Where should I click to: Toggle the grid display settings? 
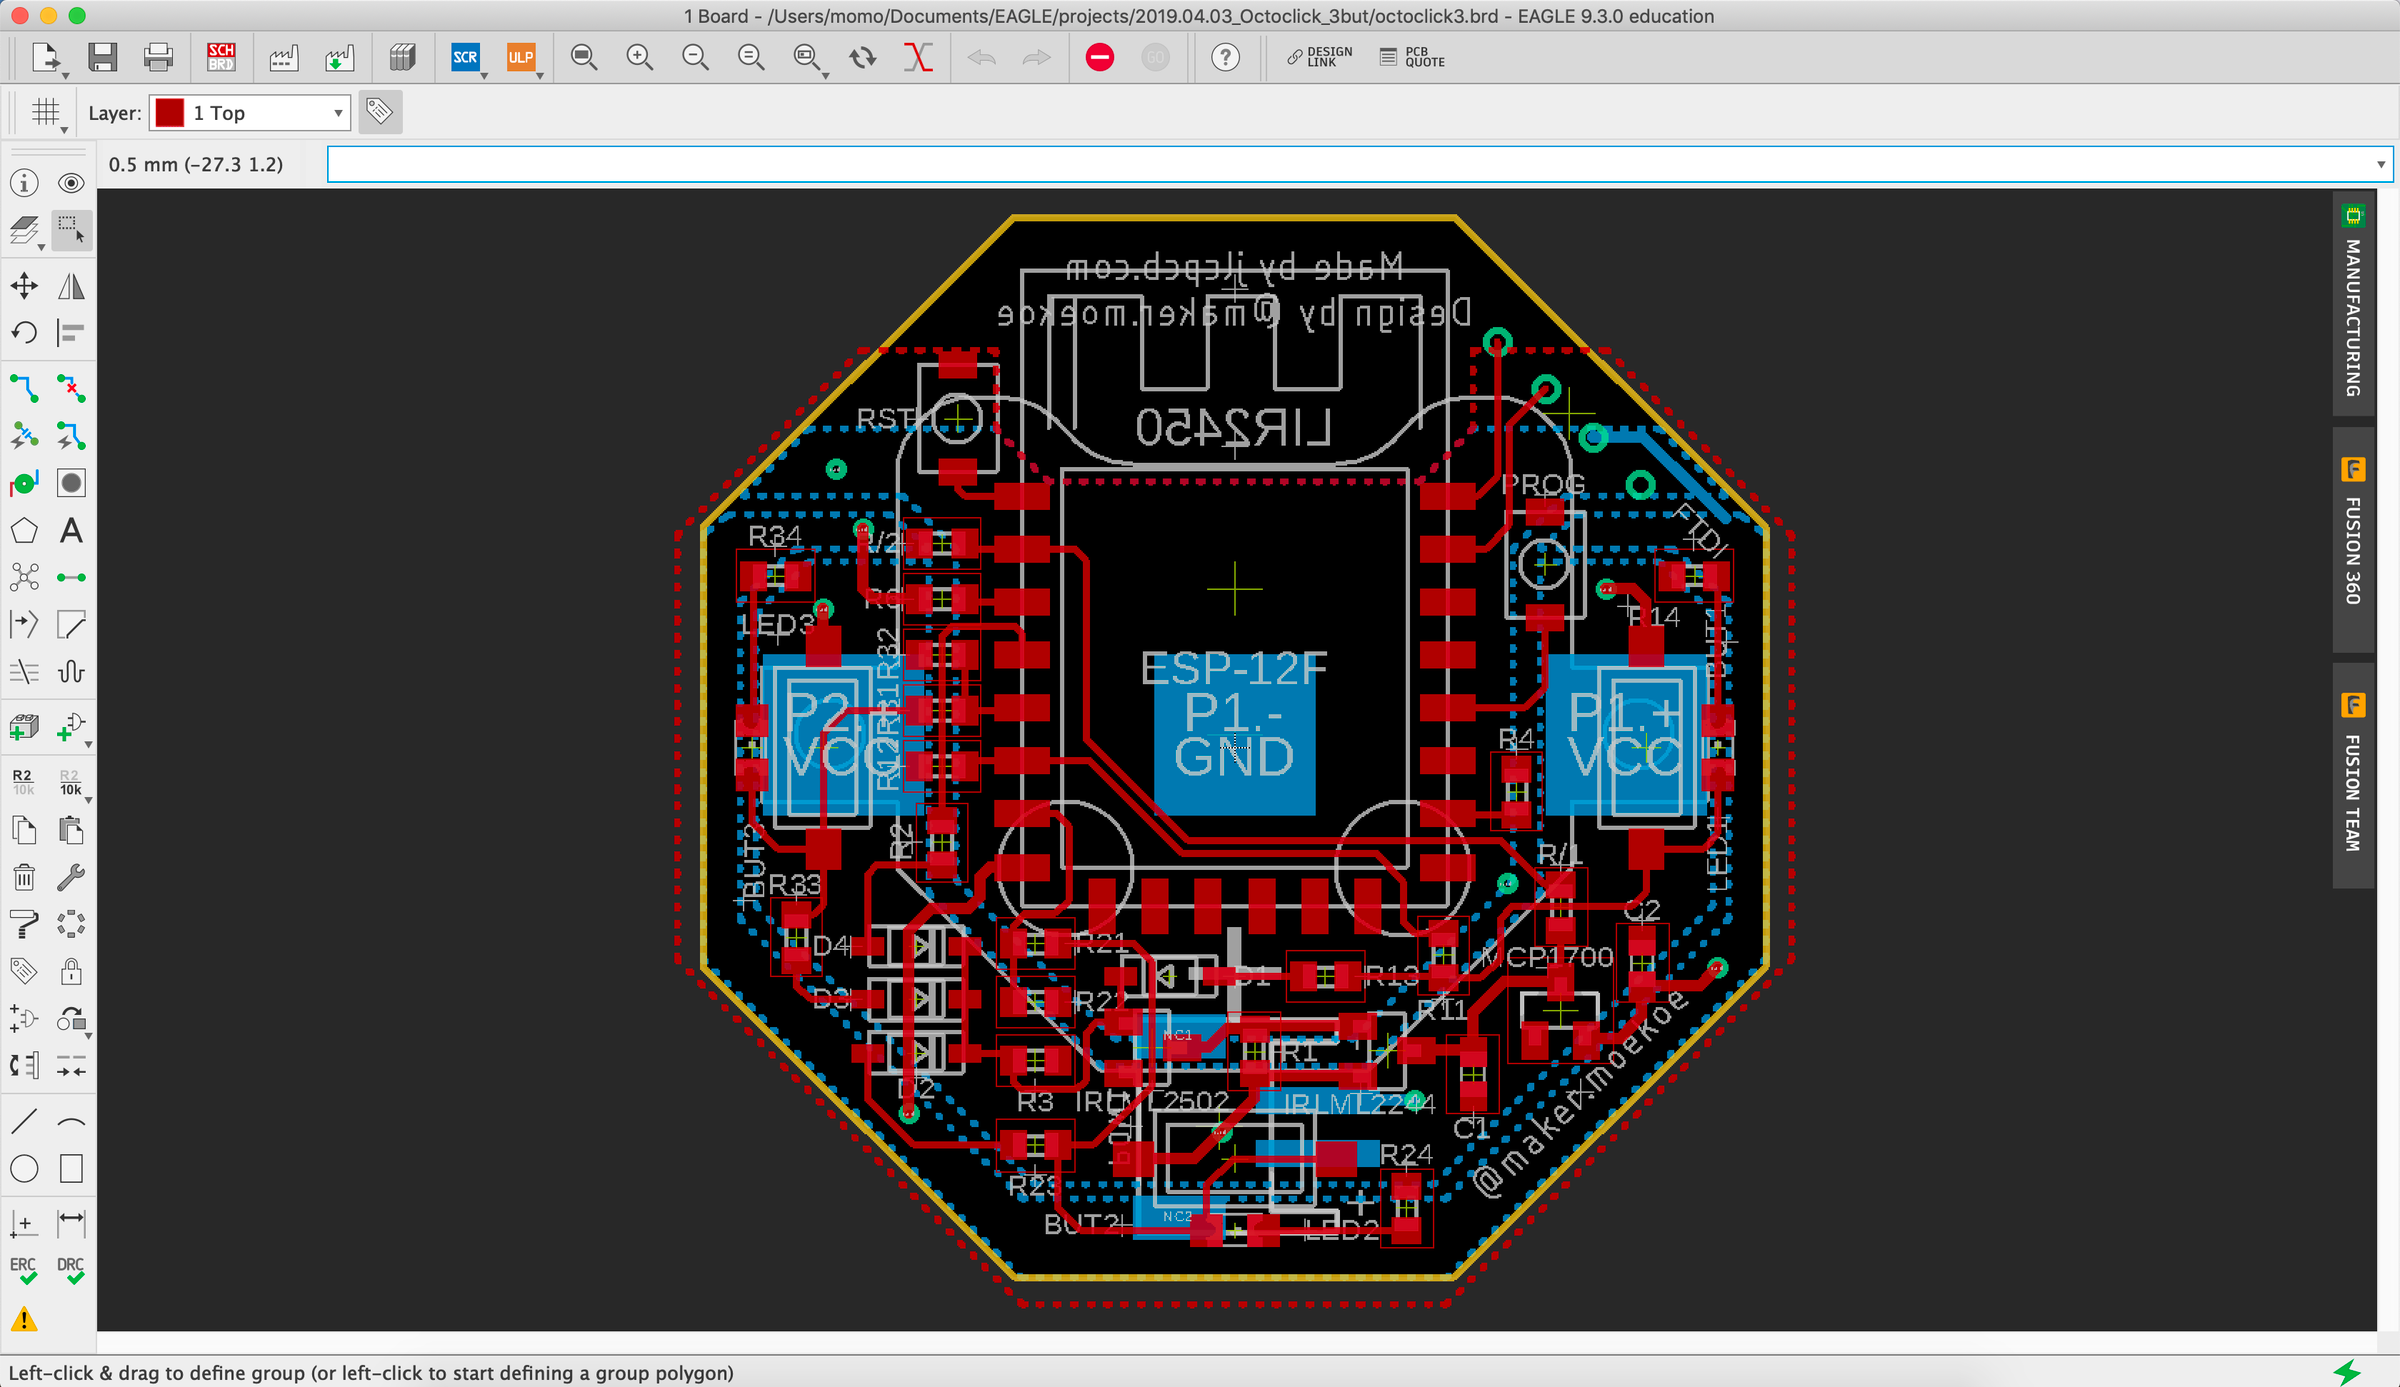tap(44, 112)
